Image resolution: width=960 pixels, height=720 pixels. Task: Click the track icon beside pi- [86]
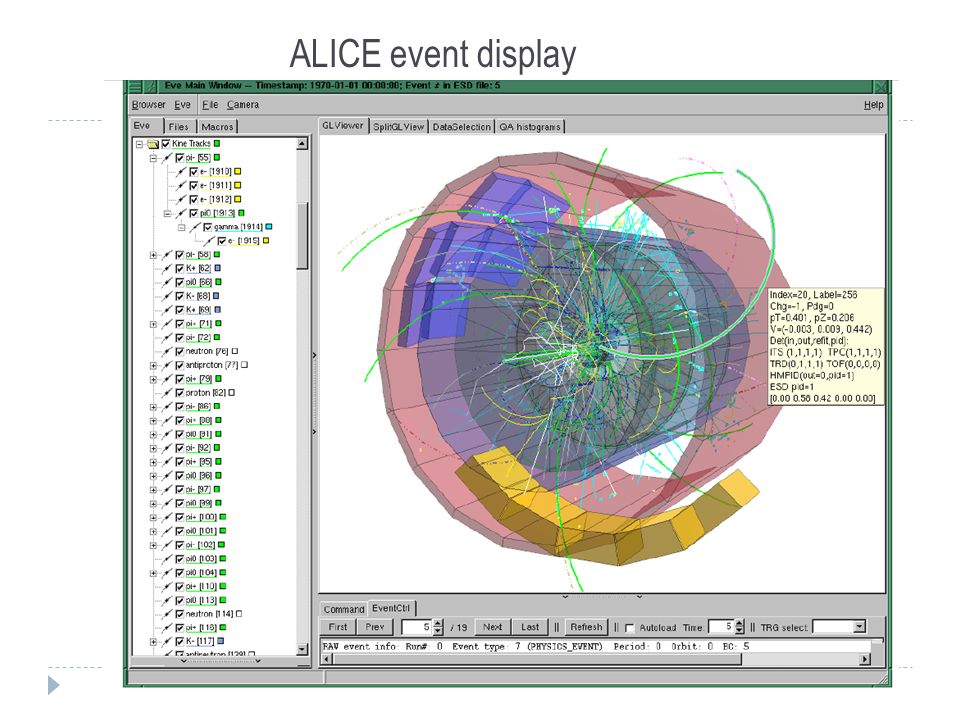pos(167,407)
